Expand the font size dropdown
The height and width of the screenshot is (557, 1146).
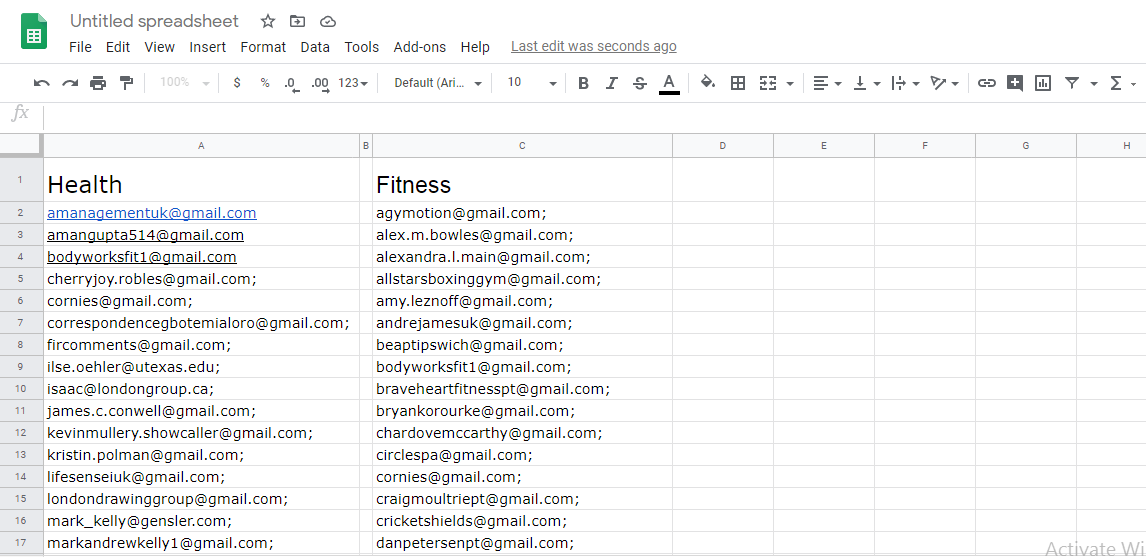pos(530,83)
